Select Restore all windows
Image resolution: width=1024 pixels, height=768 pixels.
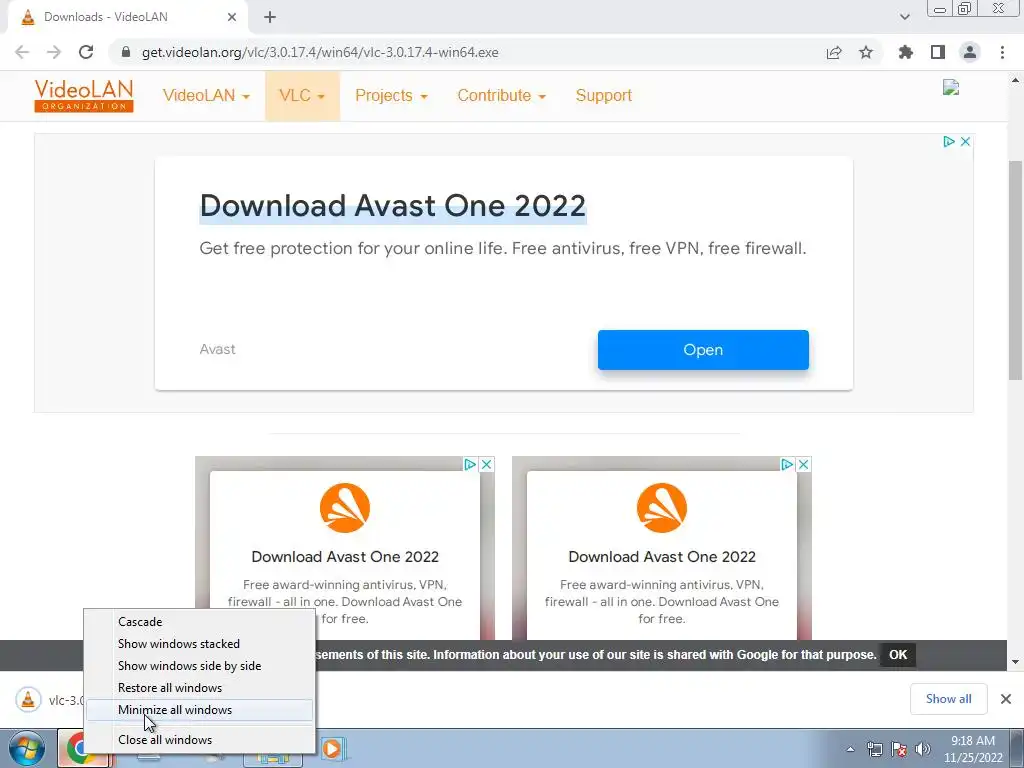200,688
